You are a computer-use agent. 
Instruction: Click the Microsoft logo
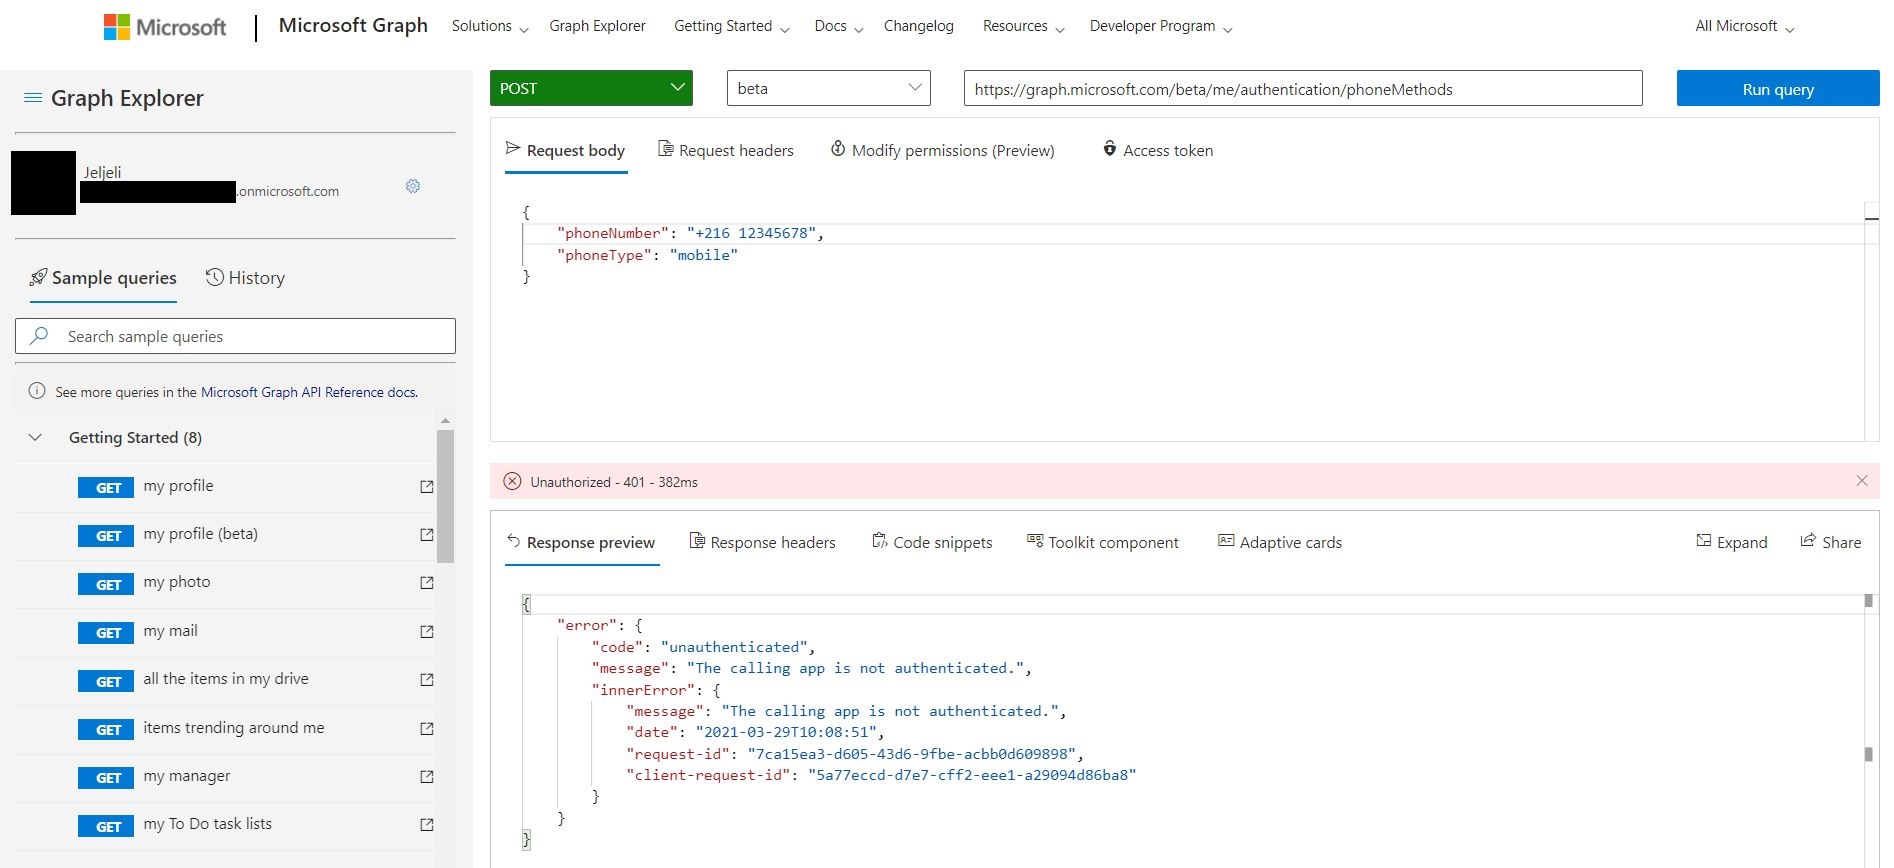[165, 27]
